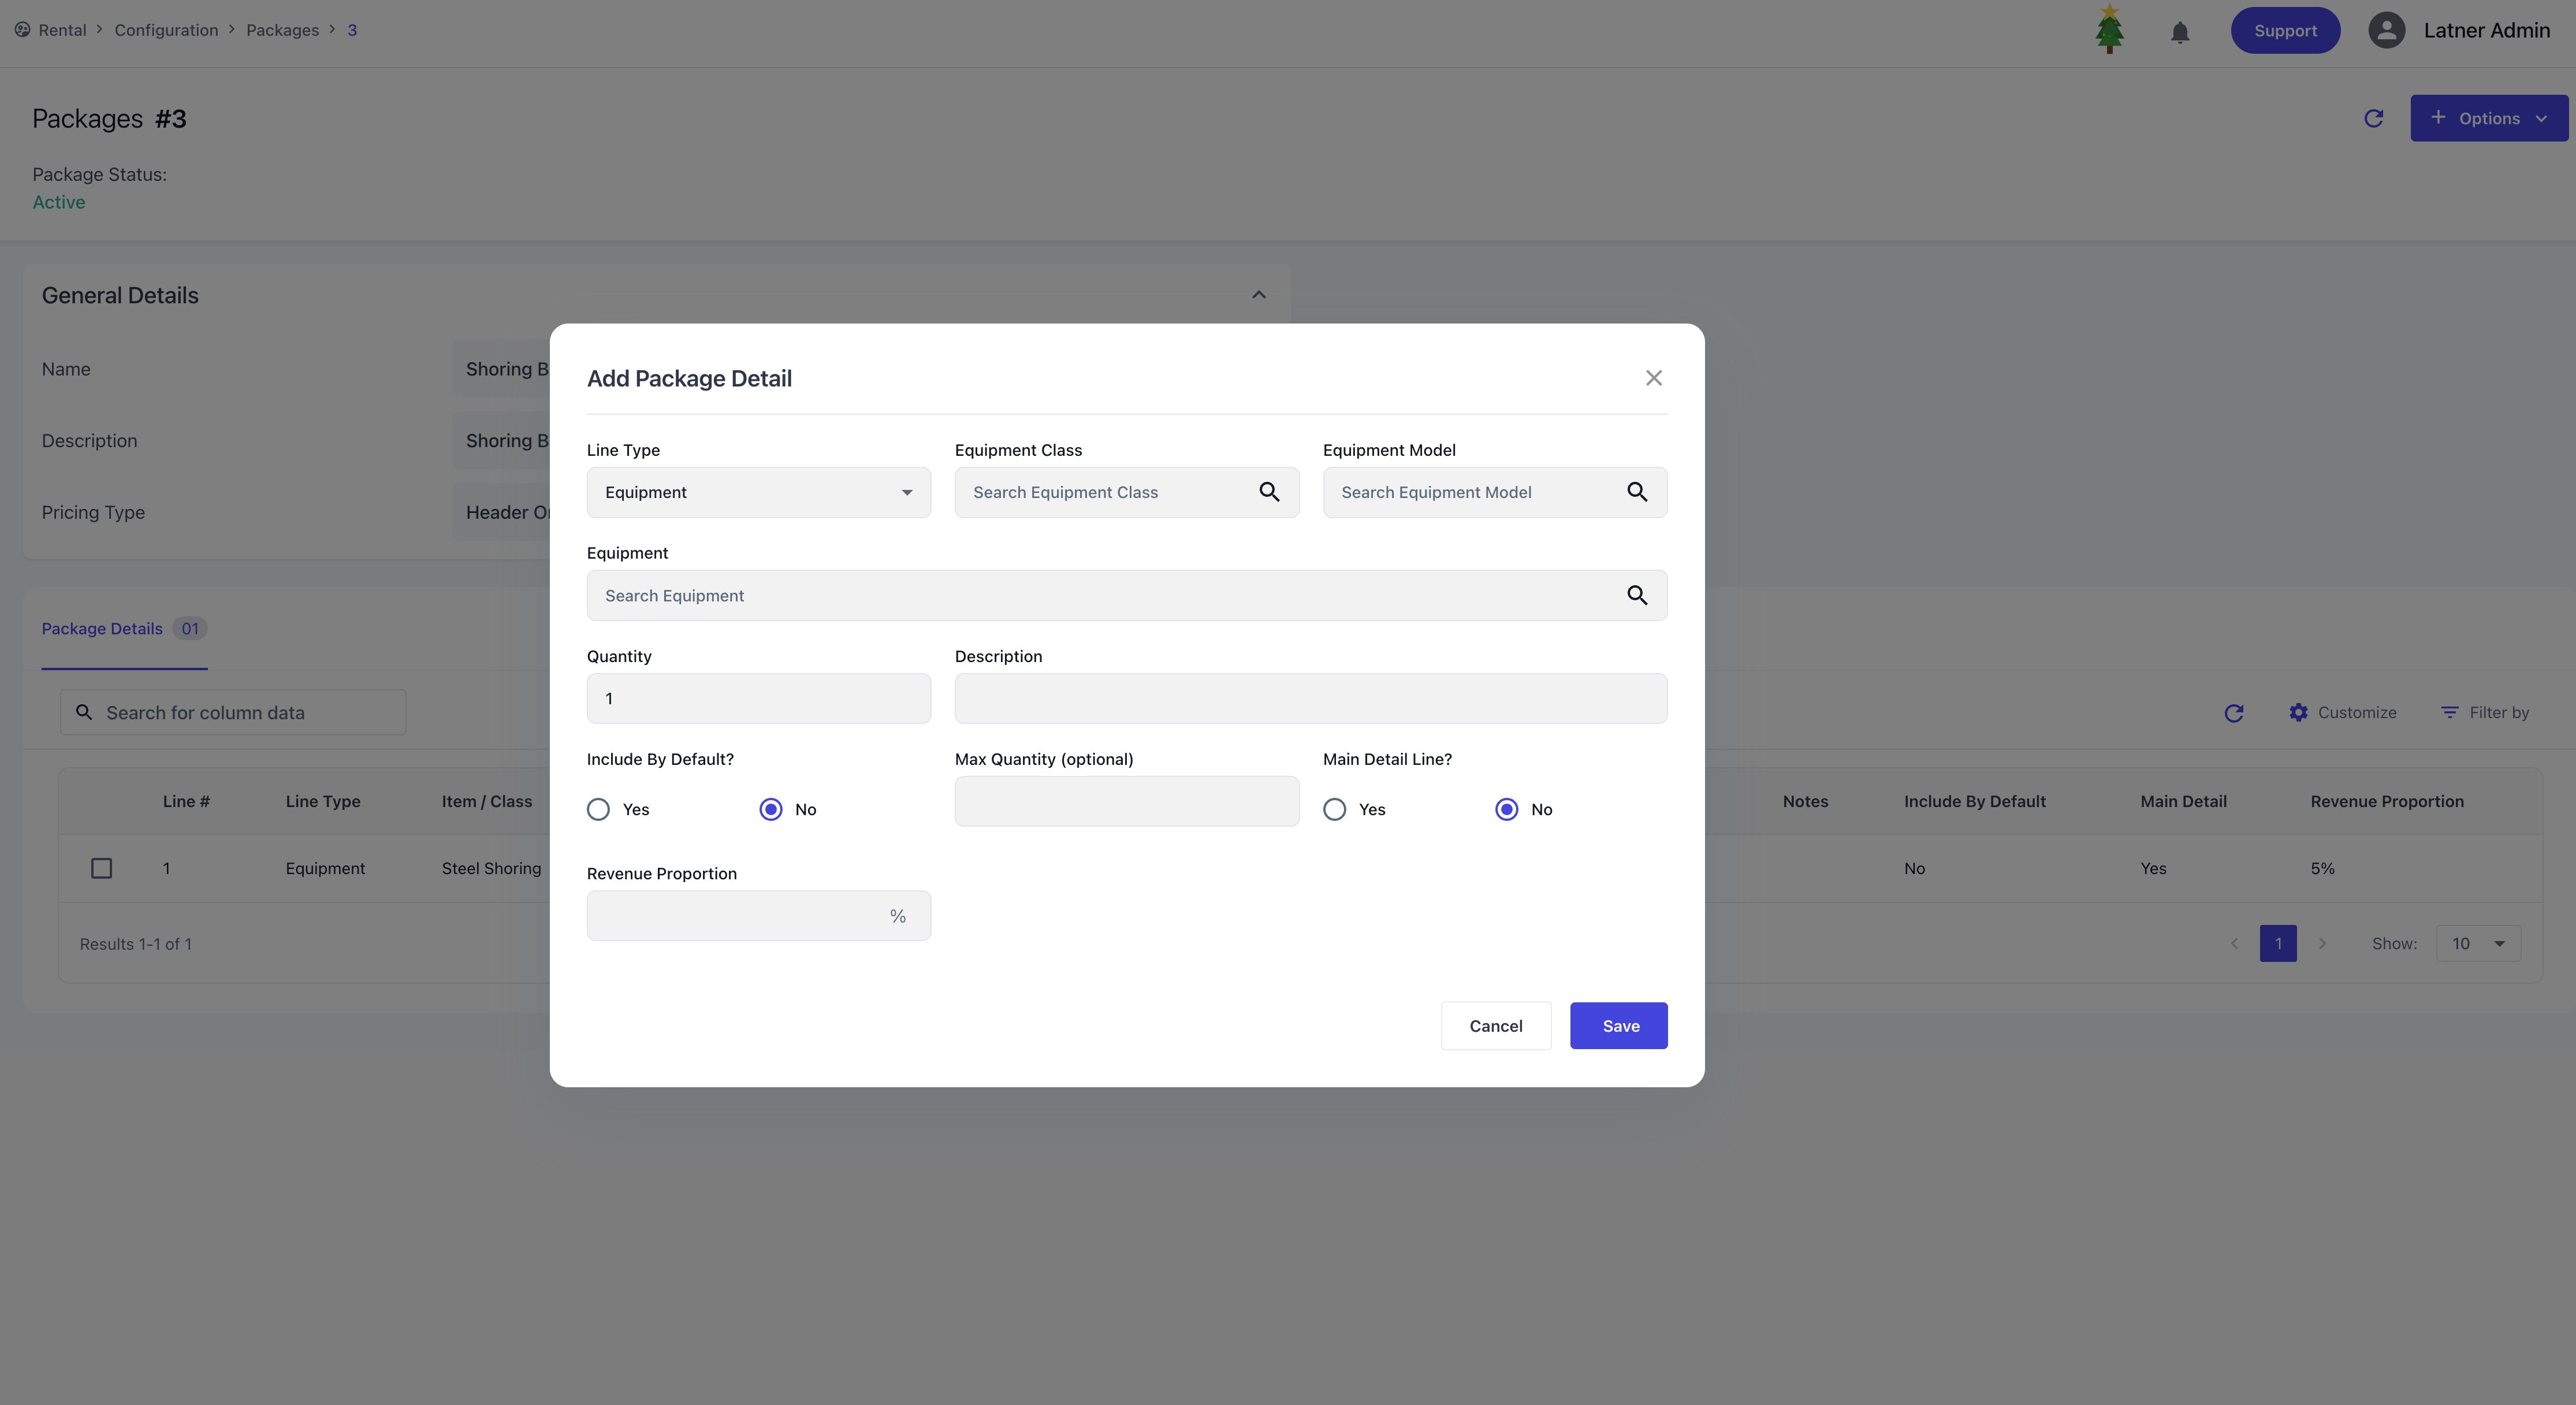
Task: Click the Search Equipment magnifier icon
Action: 1637,595
